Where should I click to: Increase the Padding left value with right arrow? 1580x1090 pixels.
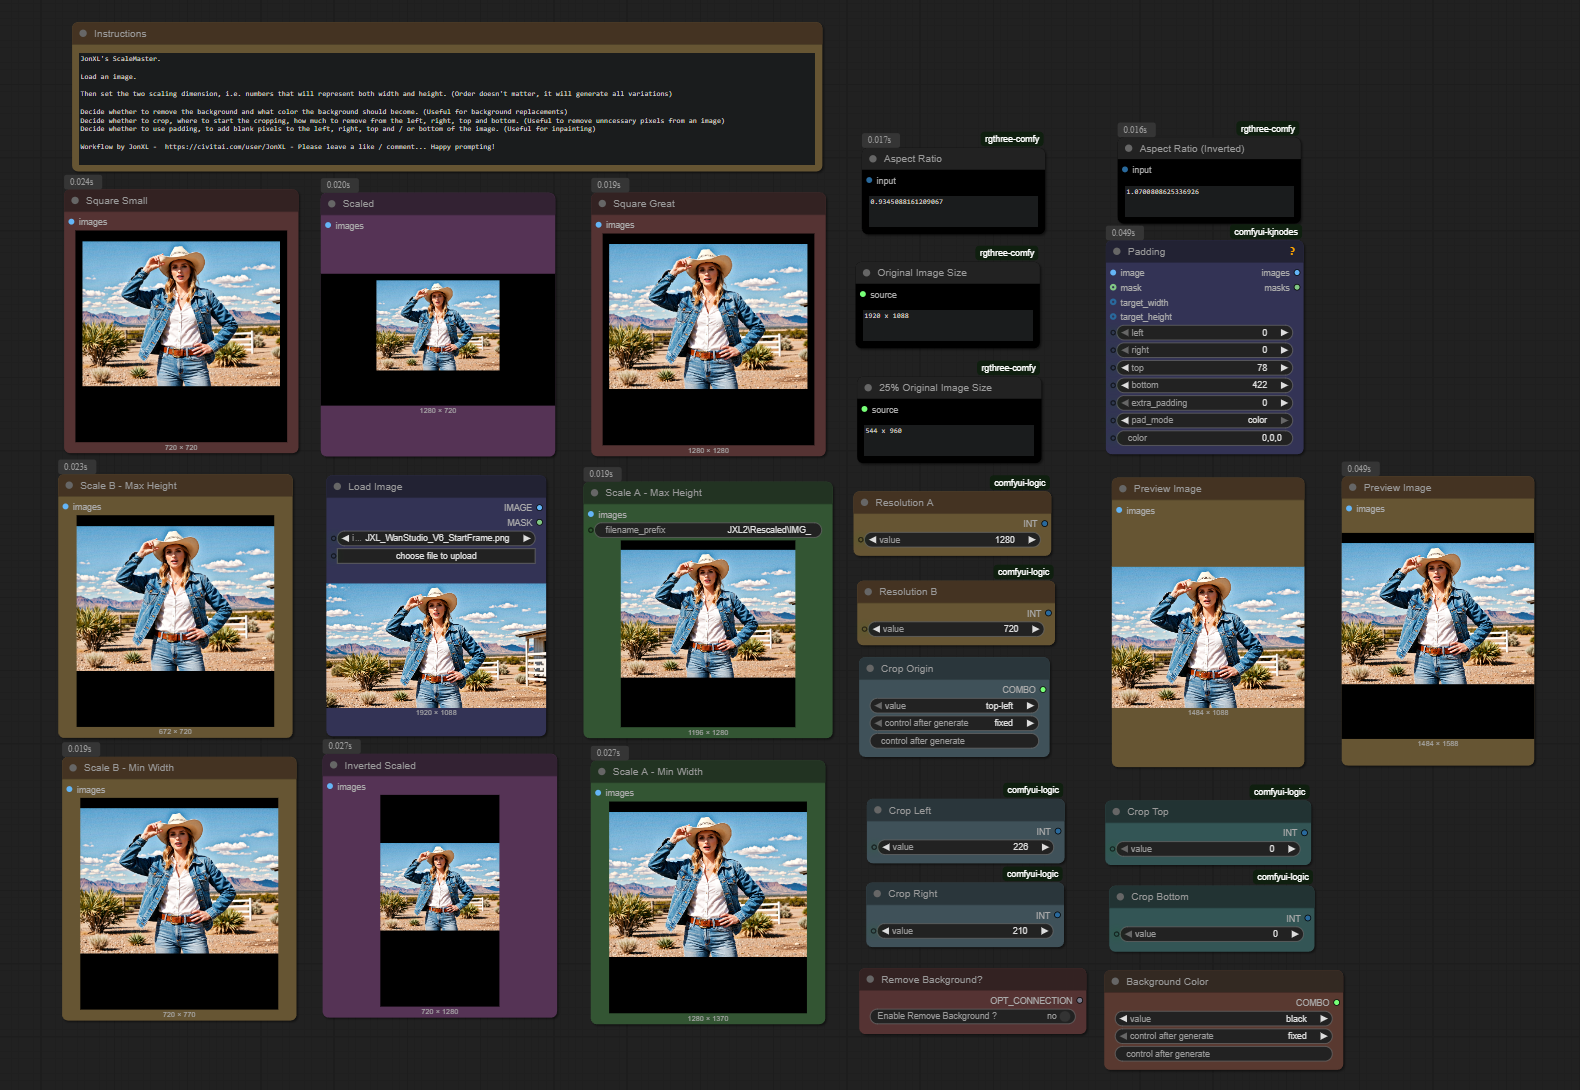coord(1285,333)
